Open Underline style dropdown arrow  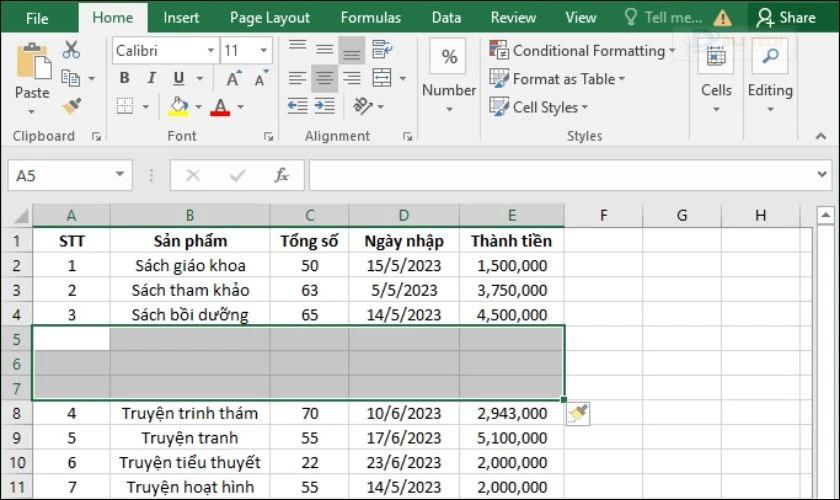200,79
